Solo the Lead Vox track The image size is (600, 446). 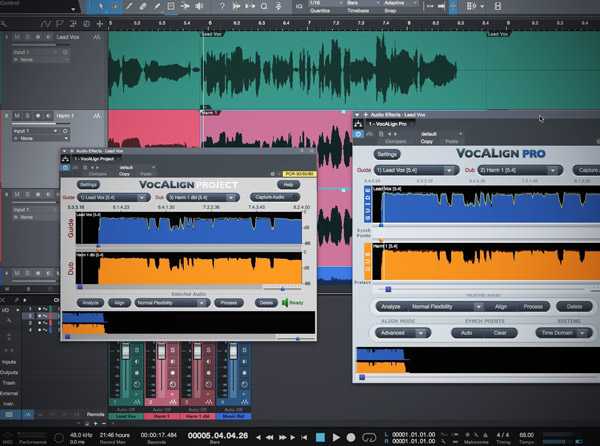tap(28, 37)
